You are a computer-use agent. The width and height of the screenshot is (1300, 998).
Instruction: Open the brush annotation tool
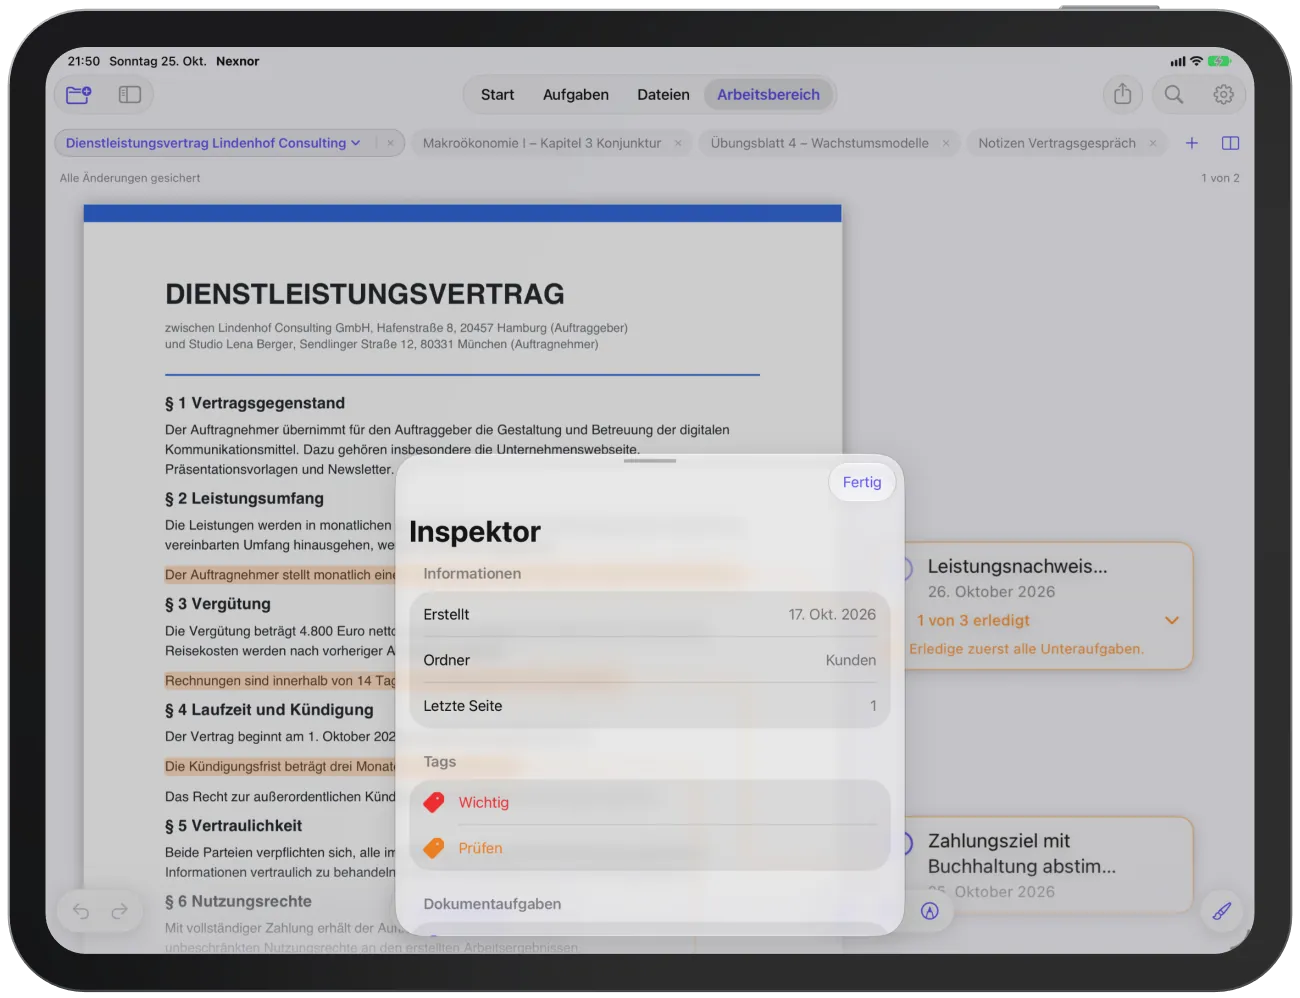(1222, 911)
